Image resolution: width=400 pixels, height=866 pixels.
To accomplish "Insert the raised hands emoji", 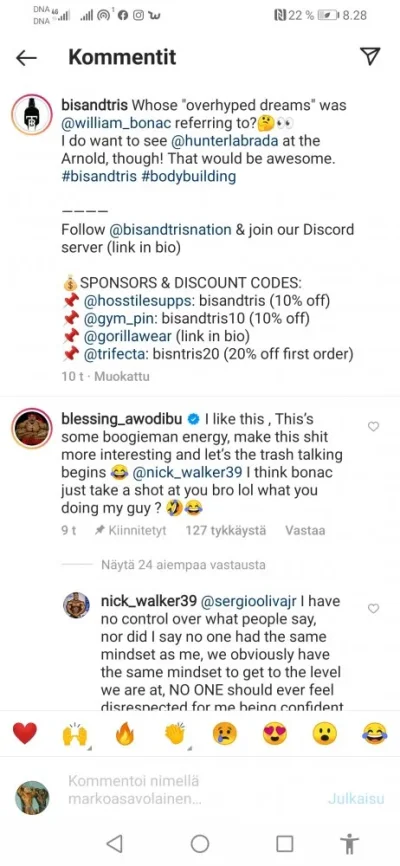I will [x=74, y=734].
